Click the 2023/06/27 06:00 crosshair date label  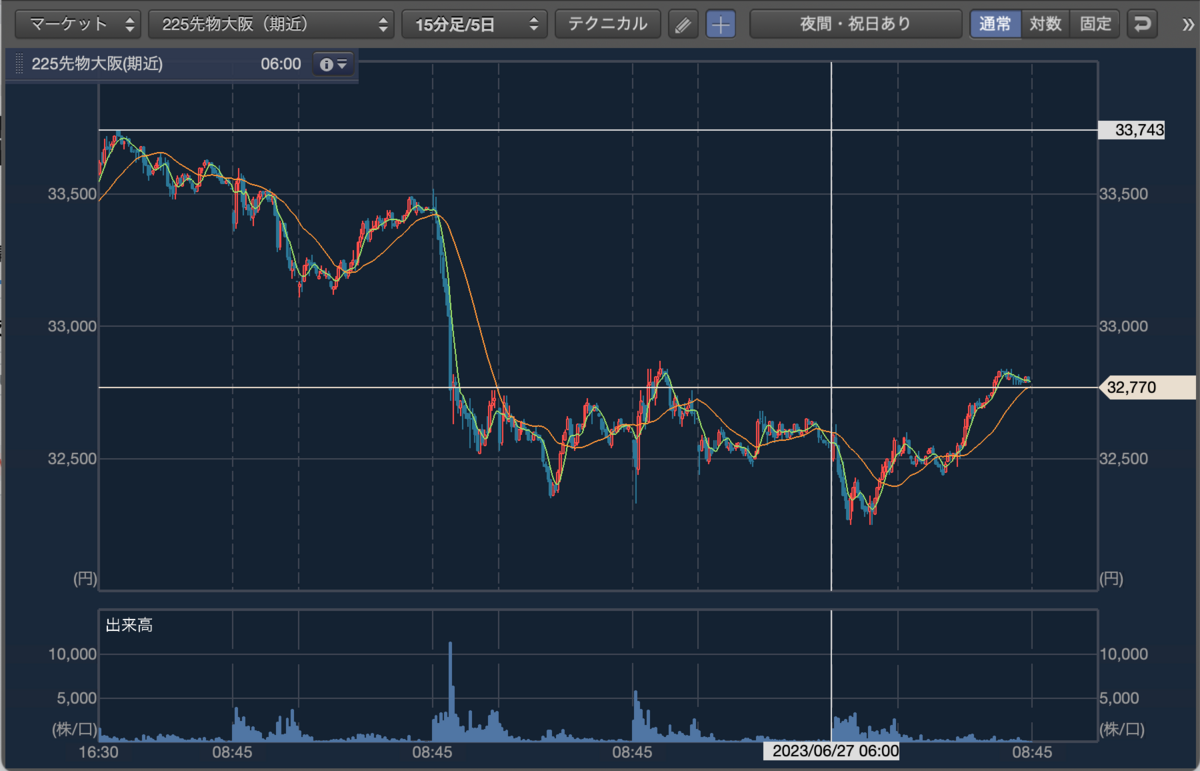point(831,750)
